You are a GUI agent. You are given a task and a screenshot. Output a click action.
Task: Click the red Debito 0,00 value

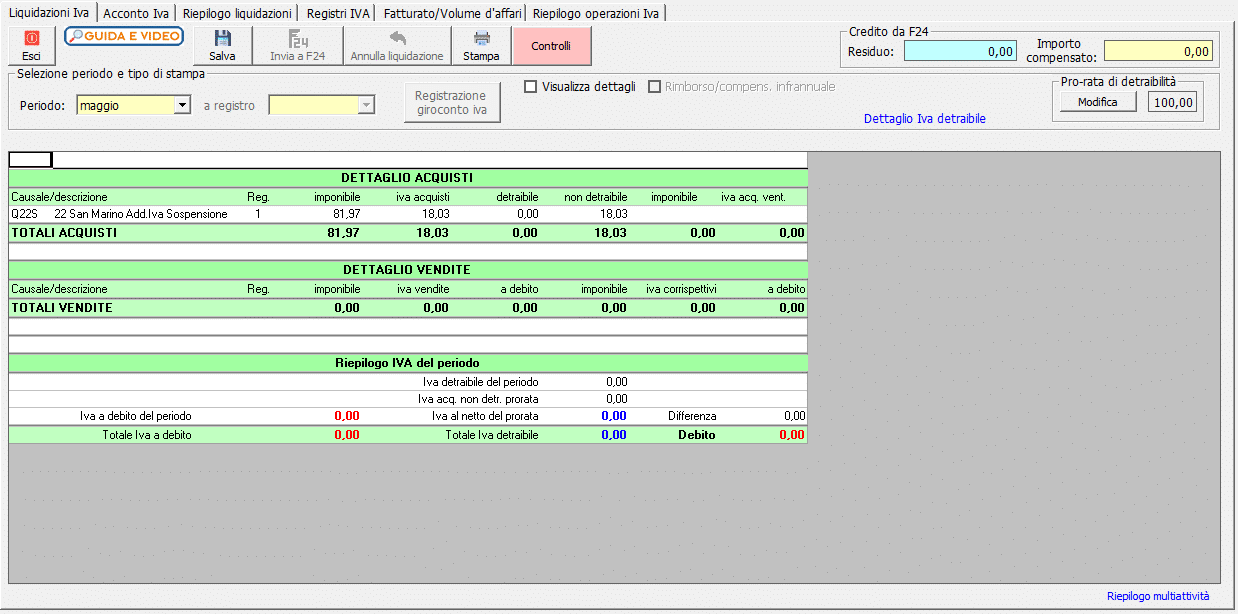point(792,435)
